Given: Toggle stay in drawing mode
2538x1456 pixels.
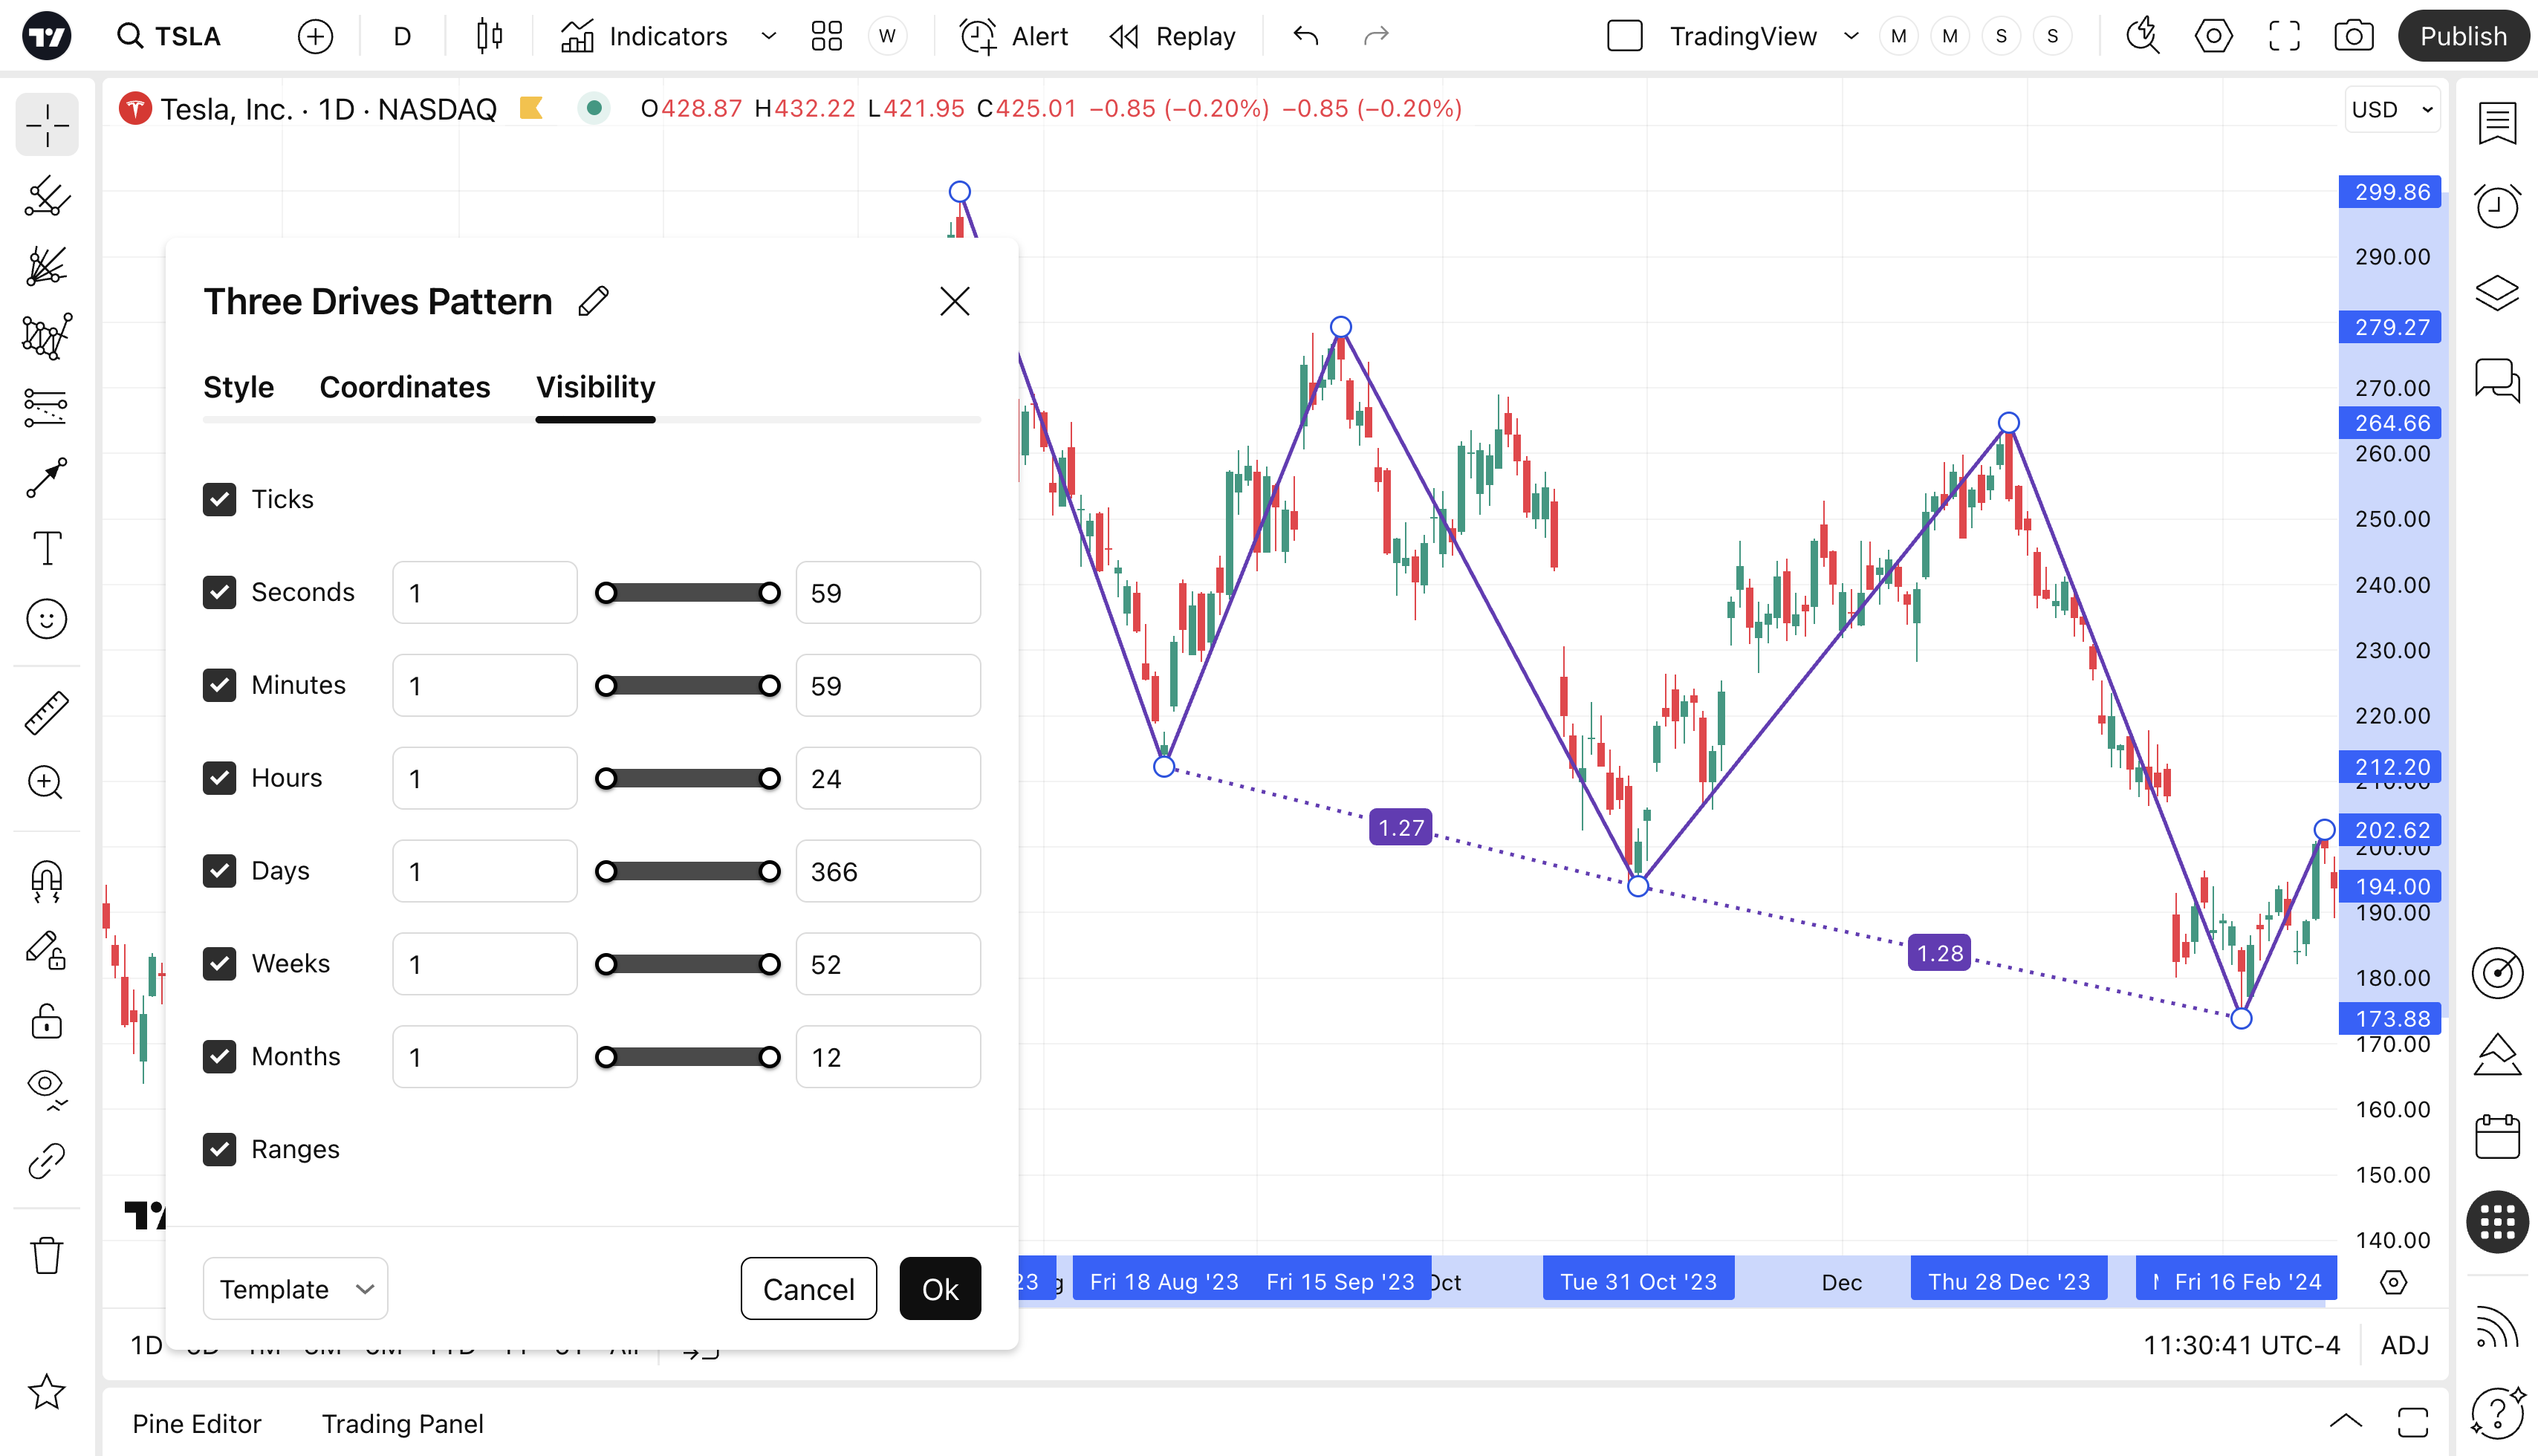Looking at the screenshot, I should (x=47, y=950).
